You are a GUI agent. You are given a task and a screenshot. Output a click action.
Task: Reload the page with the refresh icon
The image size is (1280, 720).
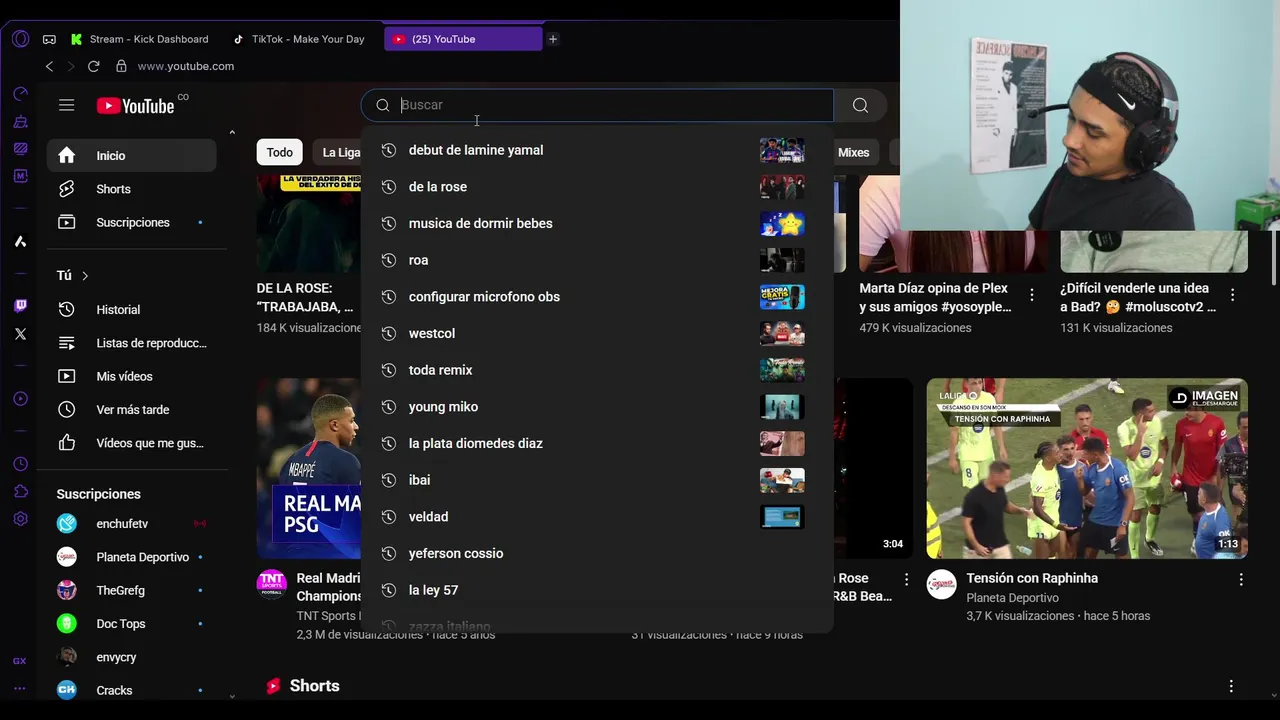(x=93, y=66)
